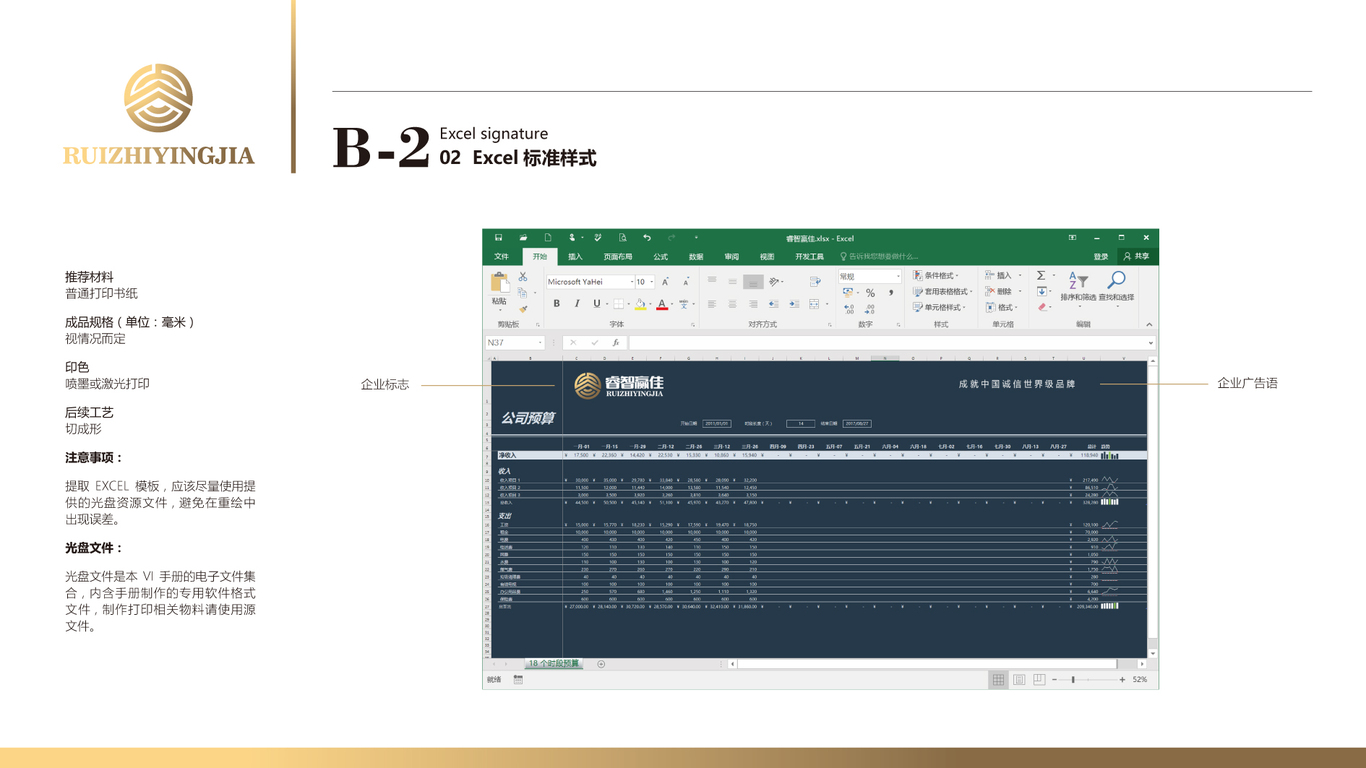Click the Paste clipboard icon
Screen dimensions: 1366x768
click(499, 282)
